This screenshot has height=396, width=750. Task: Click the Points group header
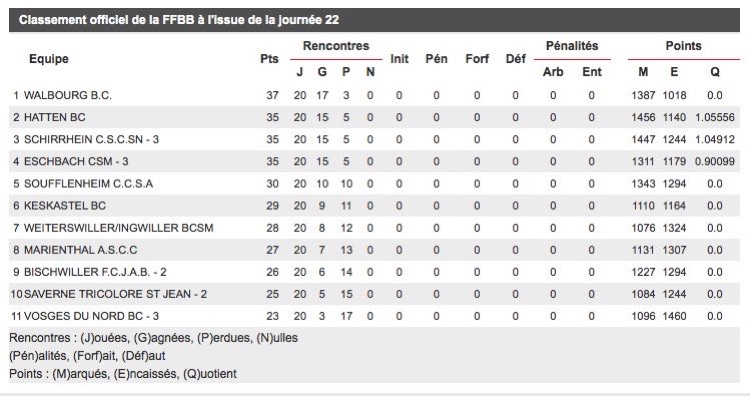click(684, 46)
